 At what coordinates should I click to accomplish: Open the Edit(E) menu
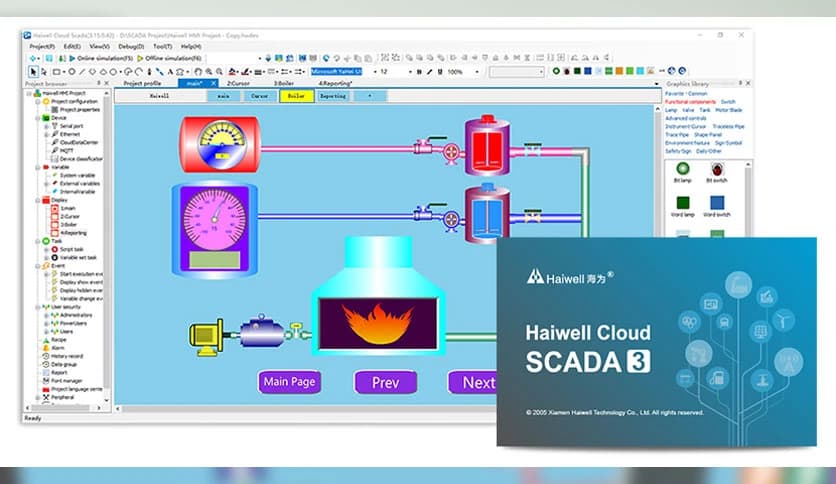(72, 47)
